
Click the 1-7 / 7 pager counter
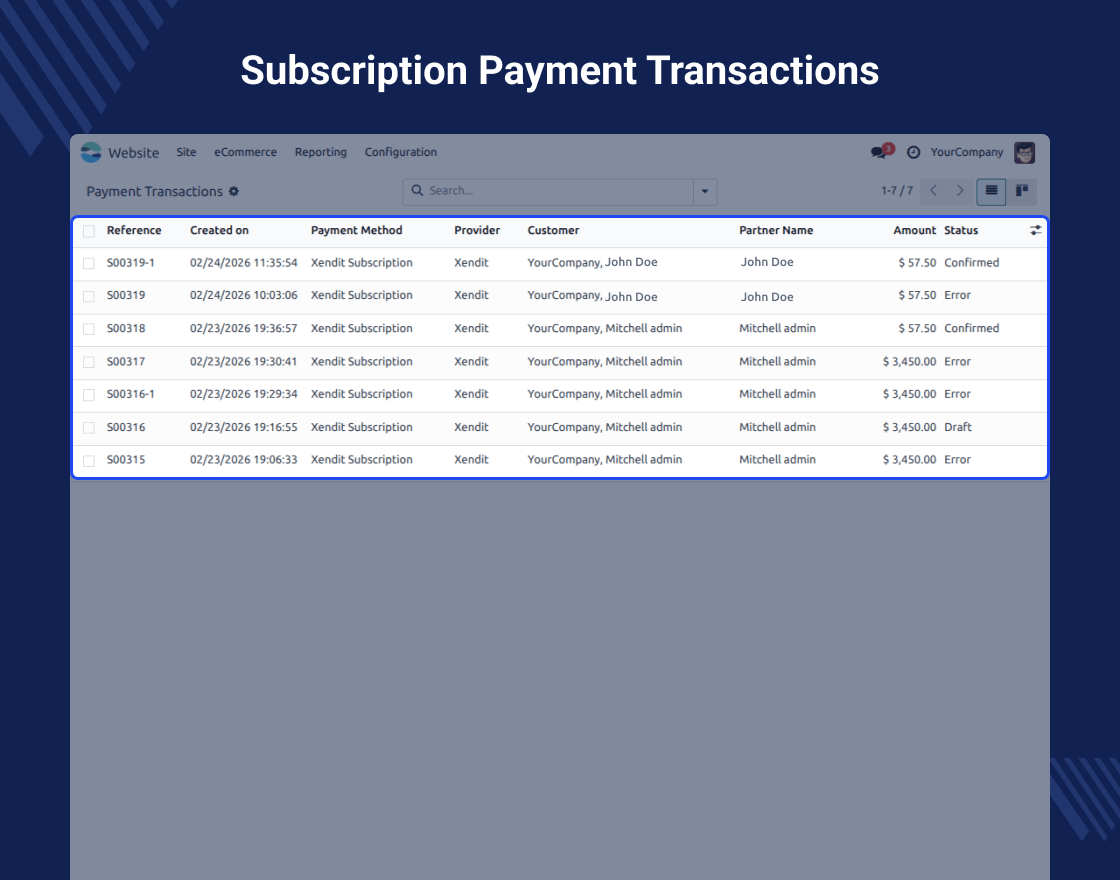896,191
